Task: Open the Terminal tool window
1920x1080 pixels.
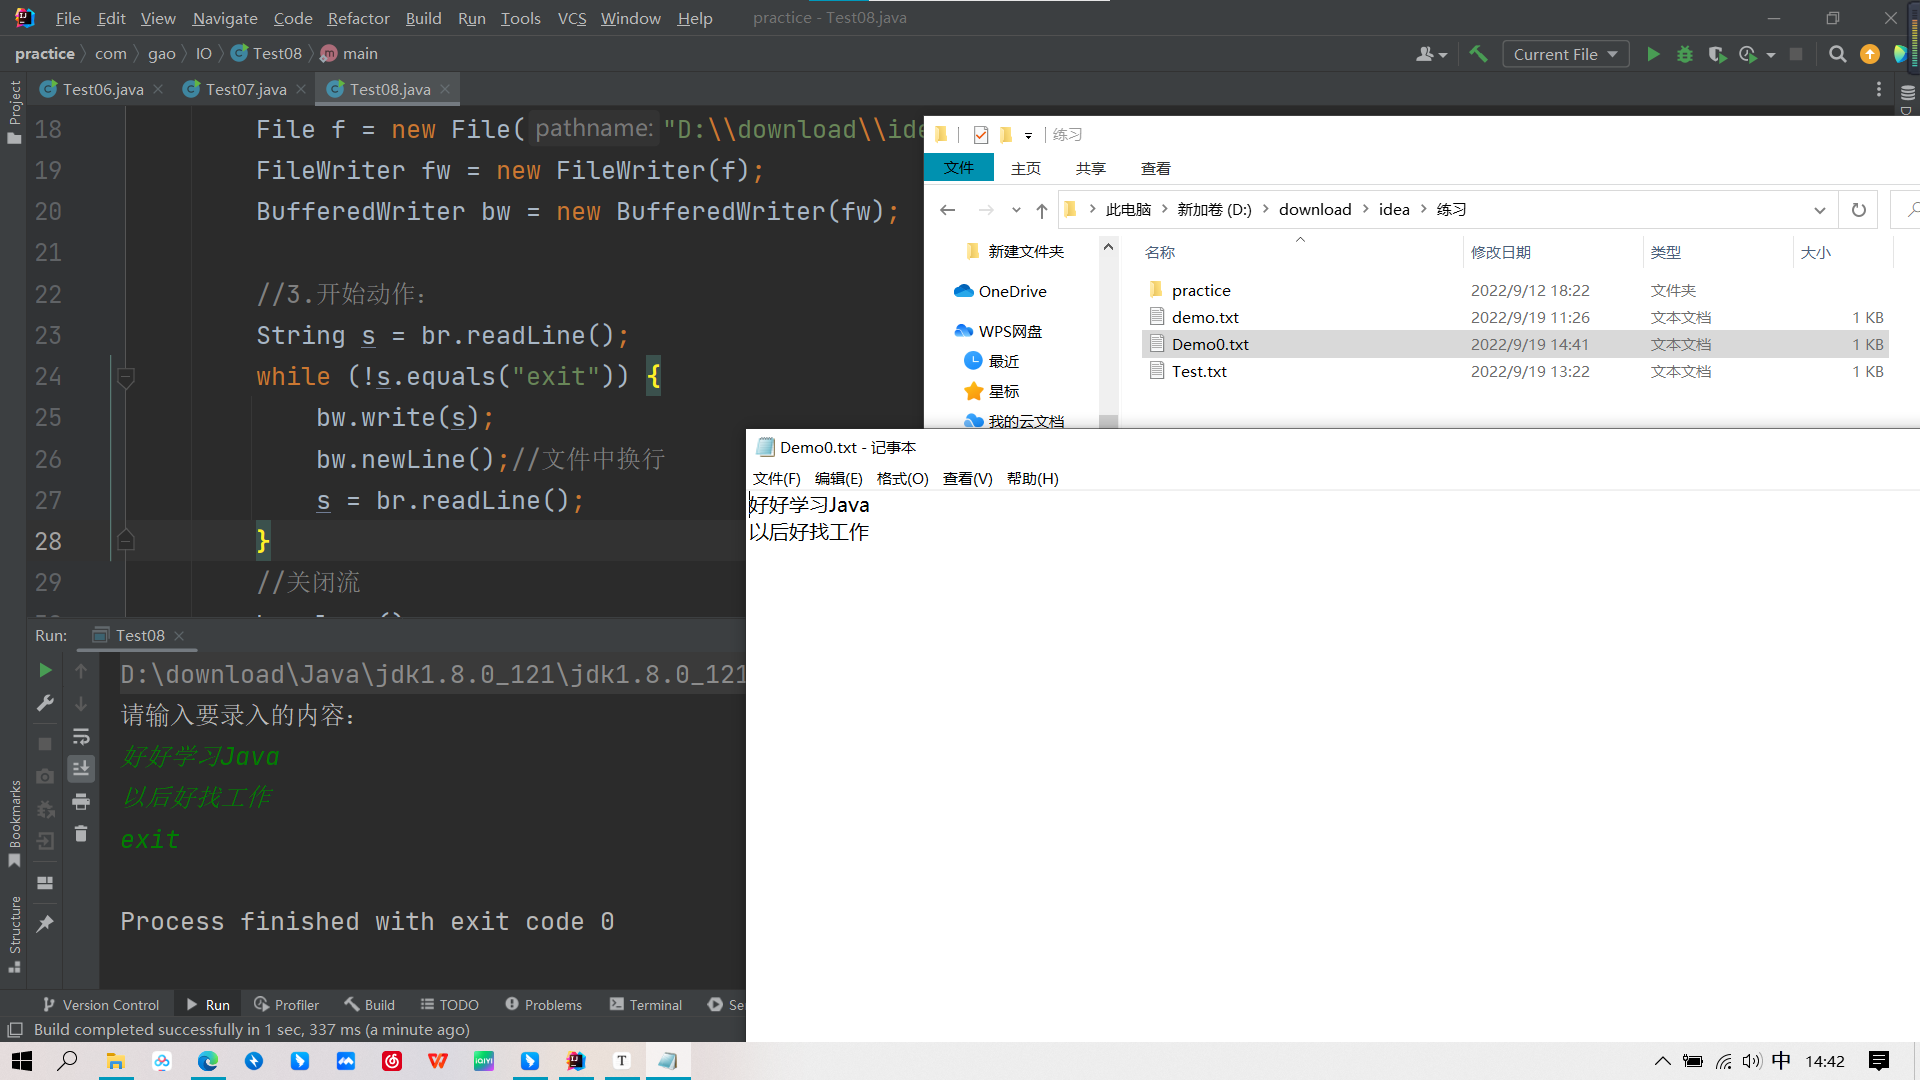Action: (646, 1004)
